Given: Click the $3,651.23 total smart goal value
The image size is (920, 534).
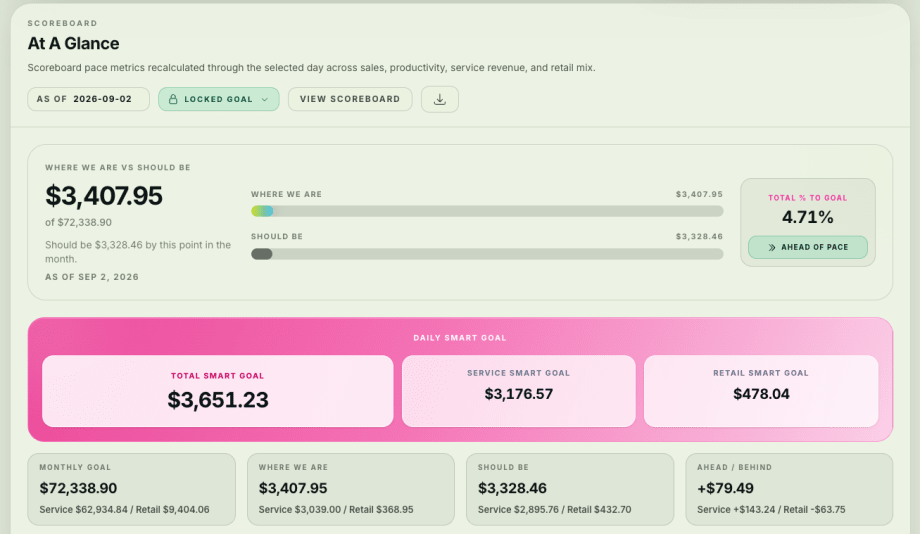Looking at the screenshot, I should 218,400.
